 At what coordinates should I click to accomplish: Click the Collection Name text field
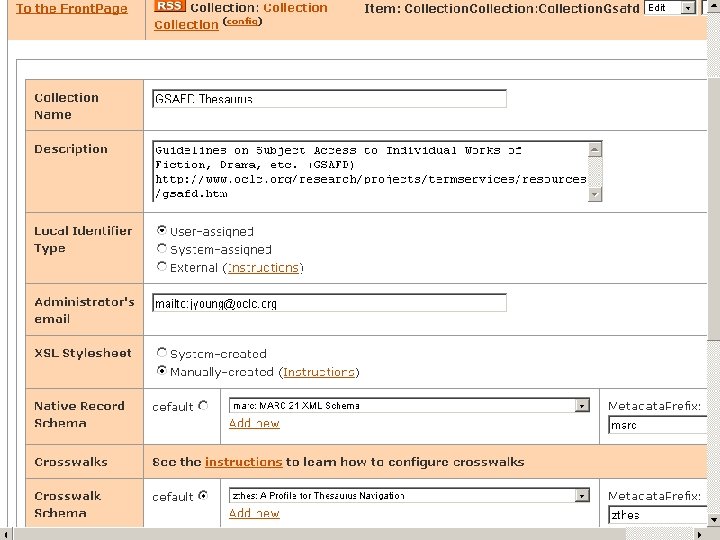click(330, 99)
